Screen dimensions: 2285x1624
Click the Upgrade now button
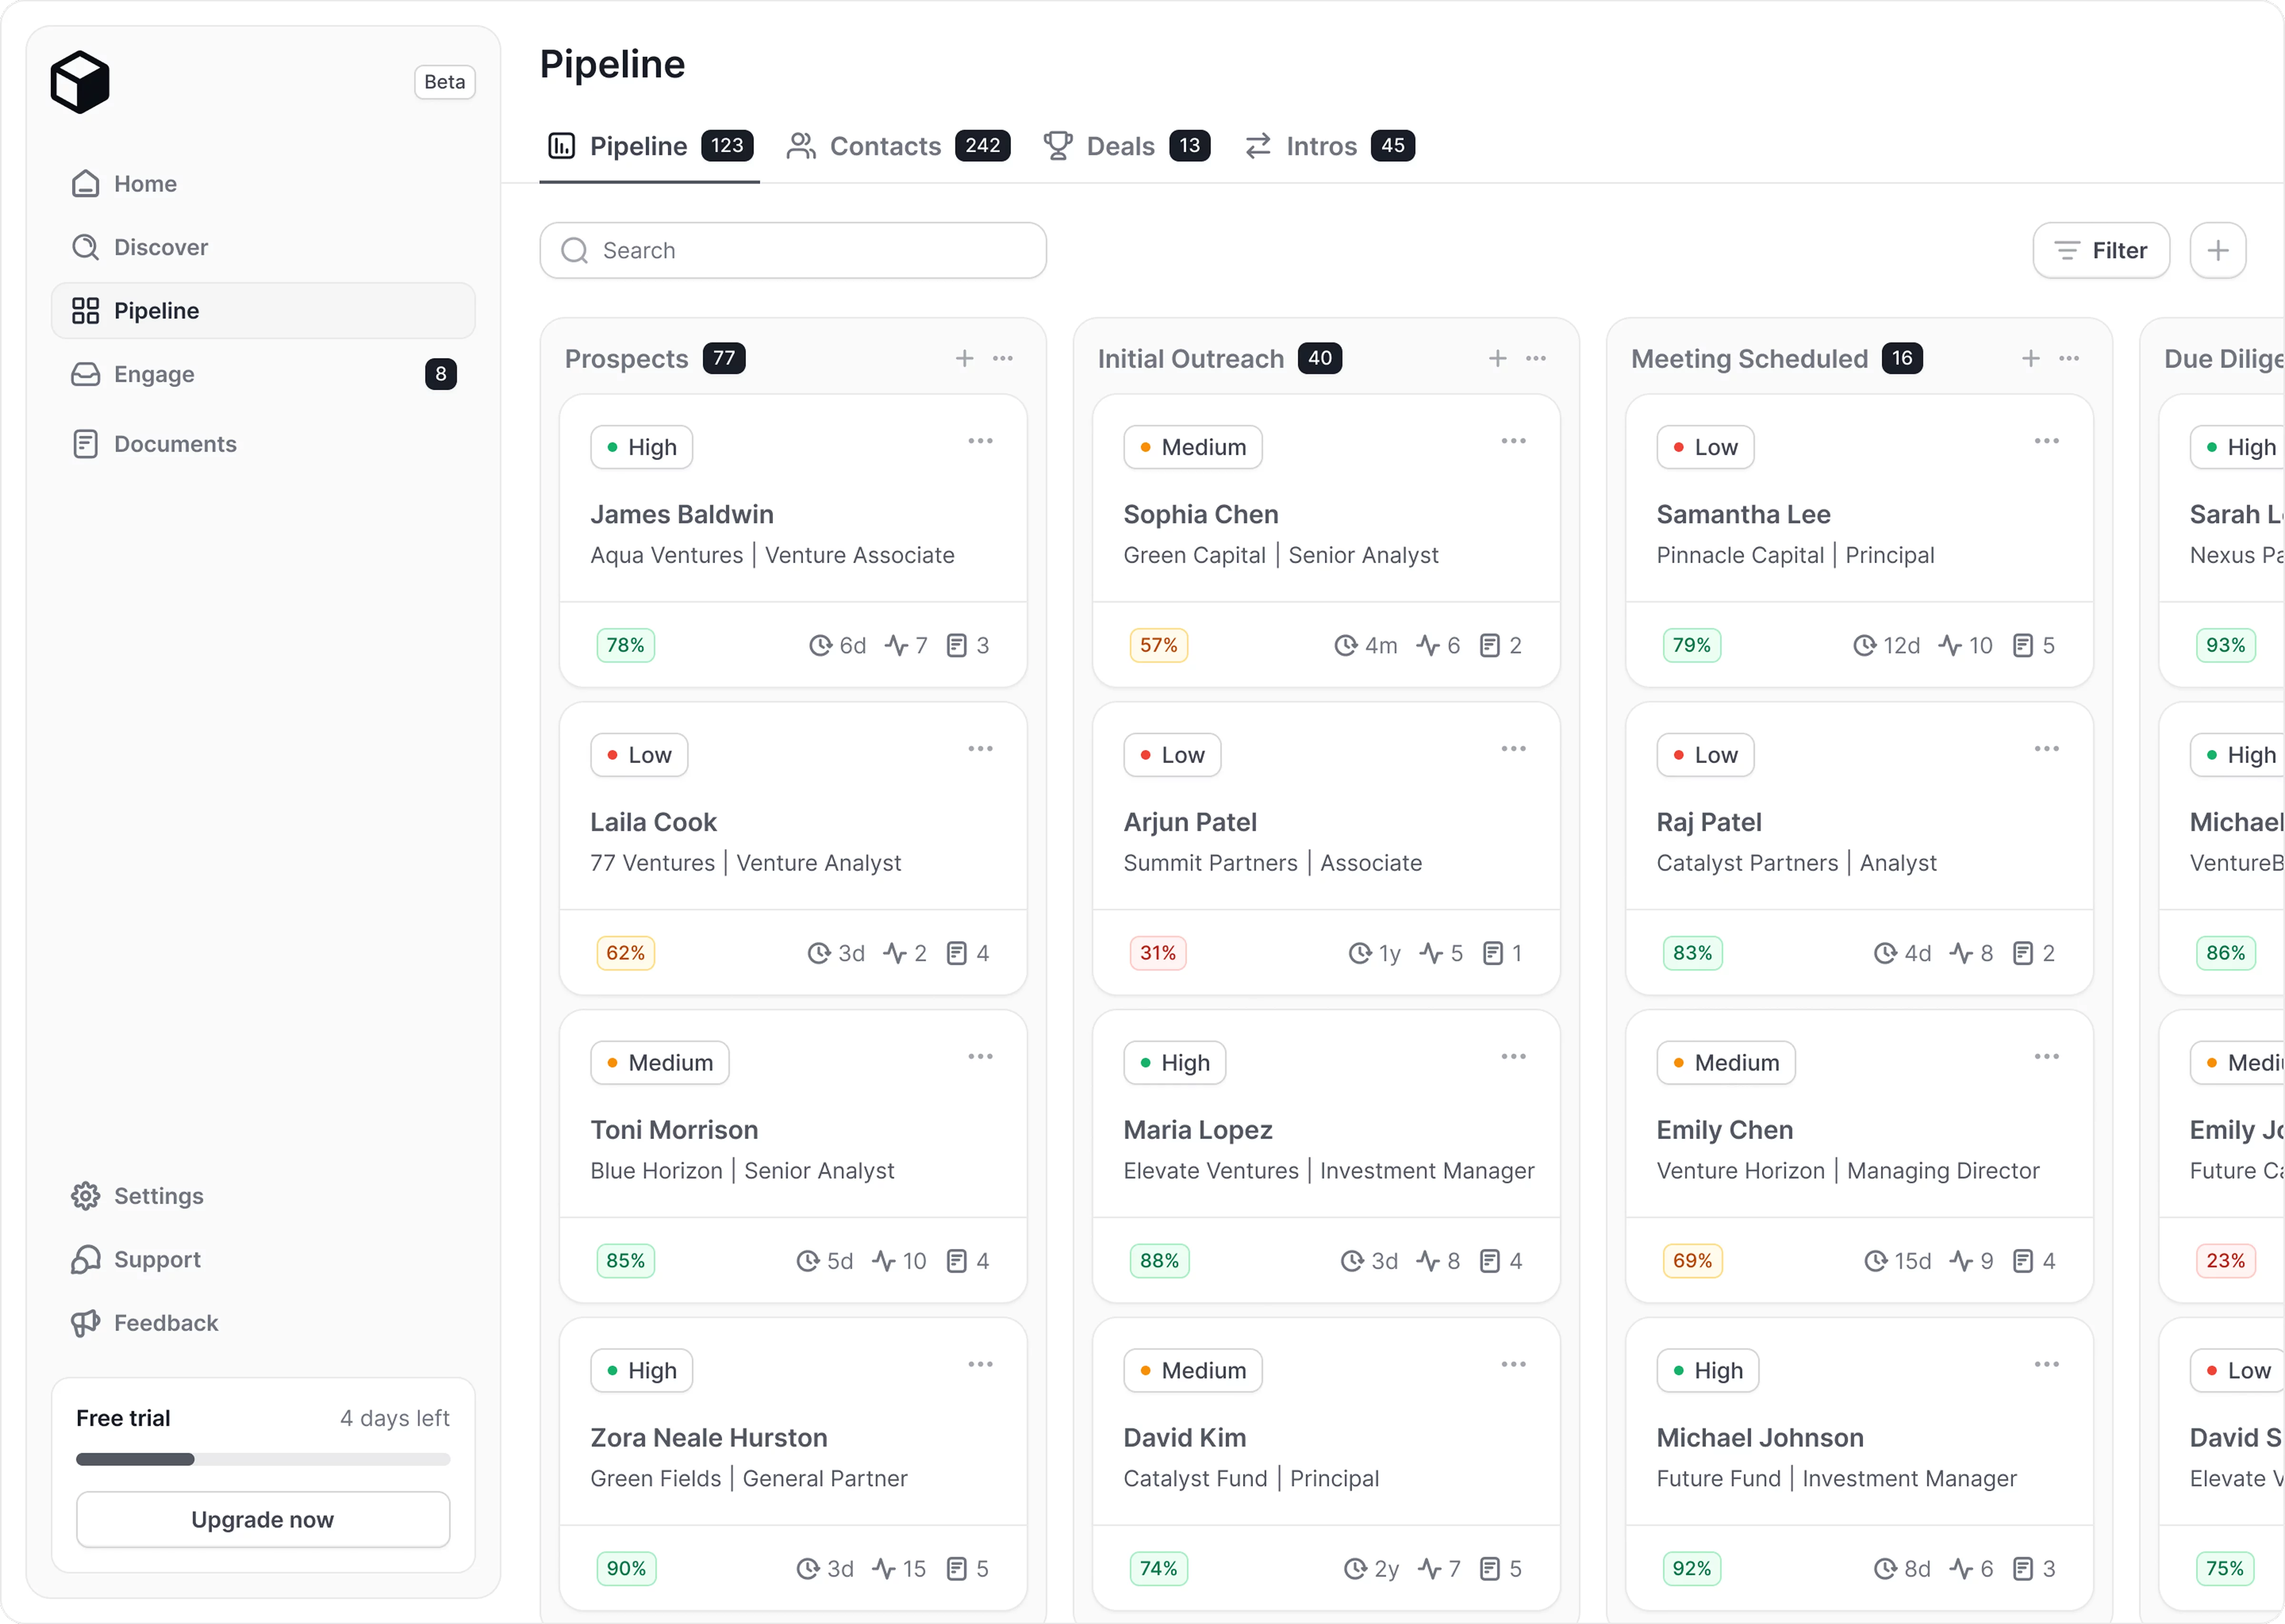tap(263, 1519)
